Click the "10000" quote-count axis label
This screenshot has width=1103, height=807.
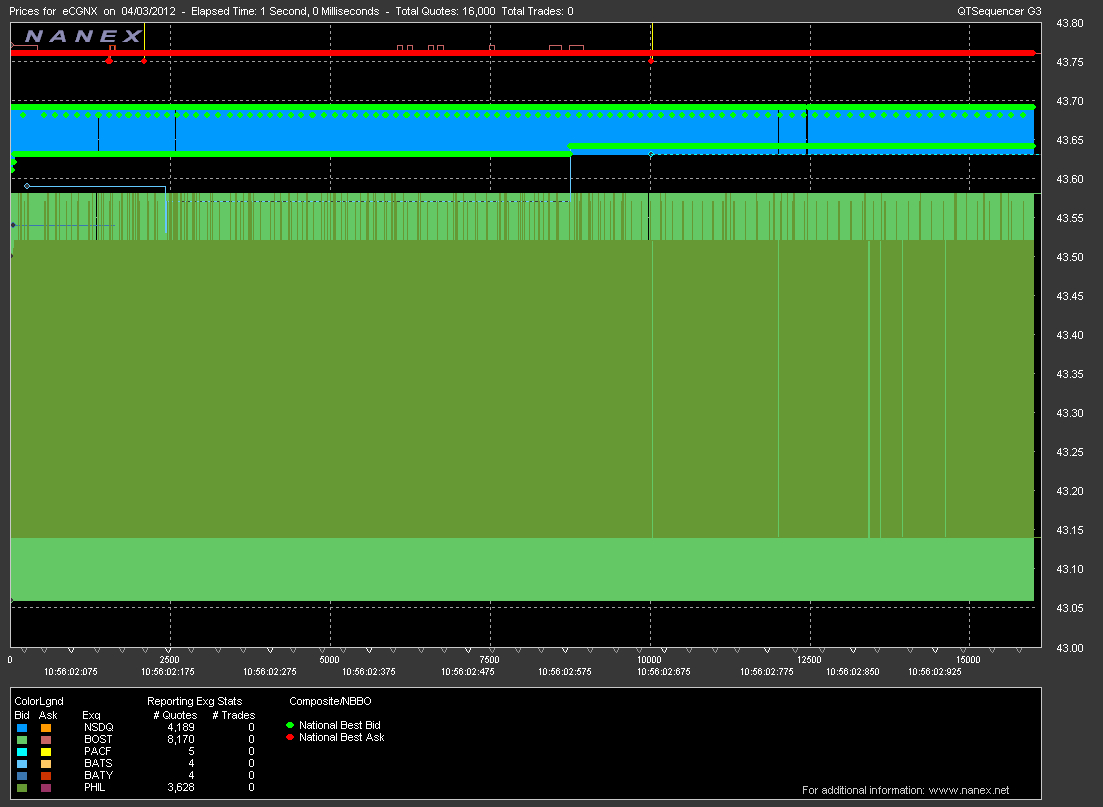pyautogui.click(x=649, y=660)
